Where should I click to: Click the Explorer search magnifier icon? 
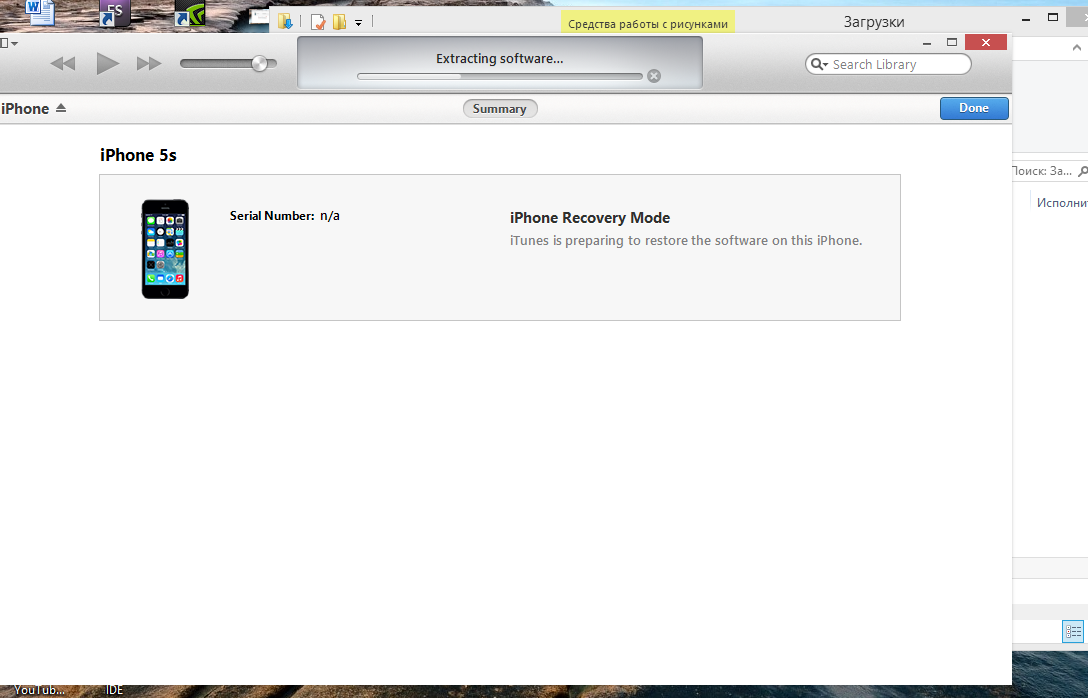(1082, 171)
